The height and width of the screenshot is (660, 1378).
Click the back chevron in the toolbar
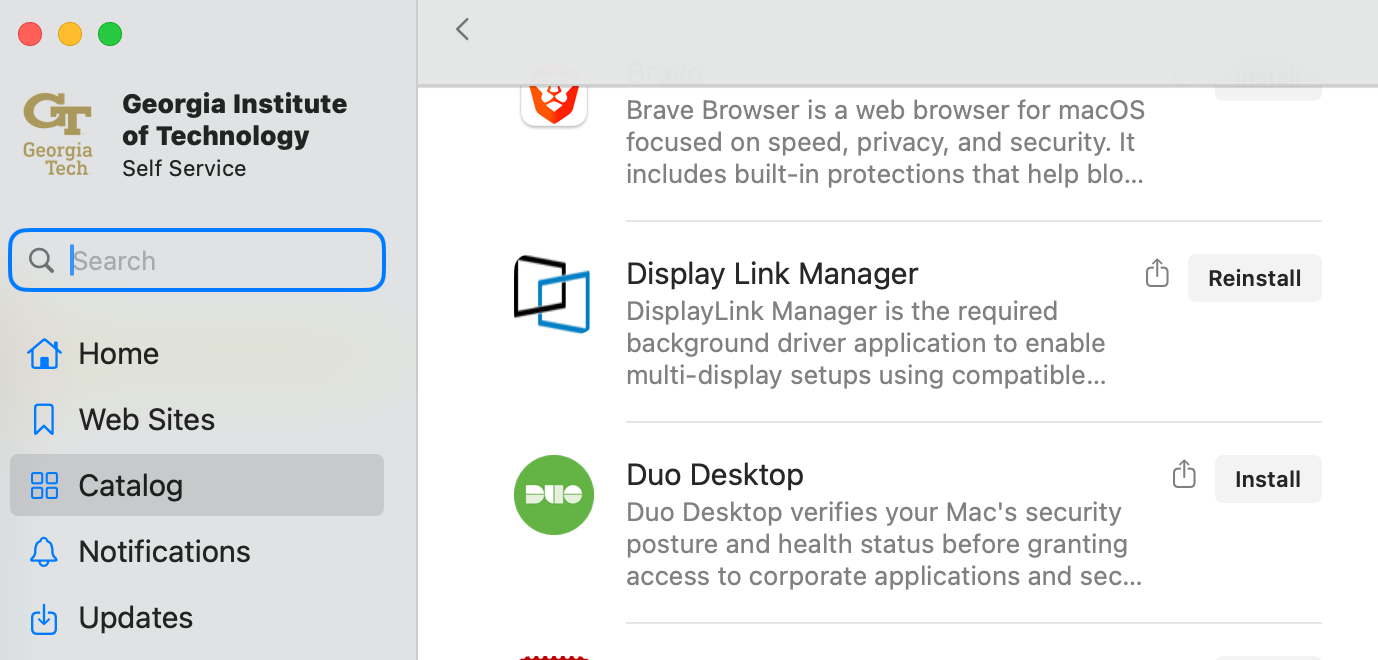coord(462,29)
